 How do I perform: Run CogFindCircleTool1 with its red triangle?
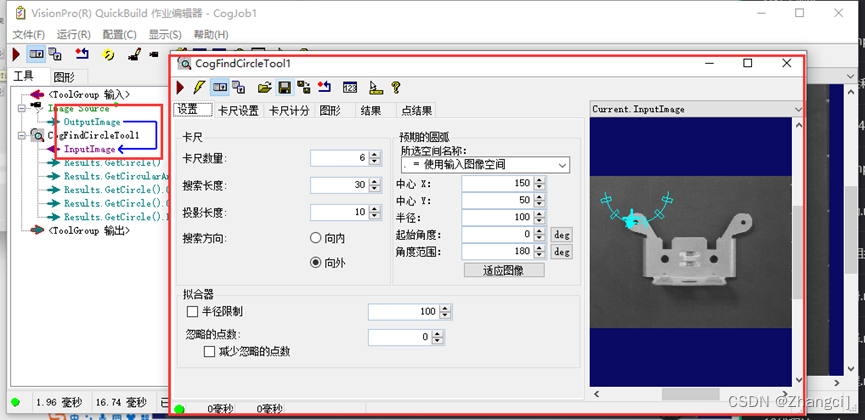pos(180,87)
